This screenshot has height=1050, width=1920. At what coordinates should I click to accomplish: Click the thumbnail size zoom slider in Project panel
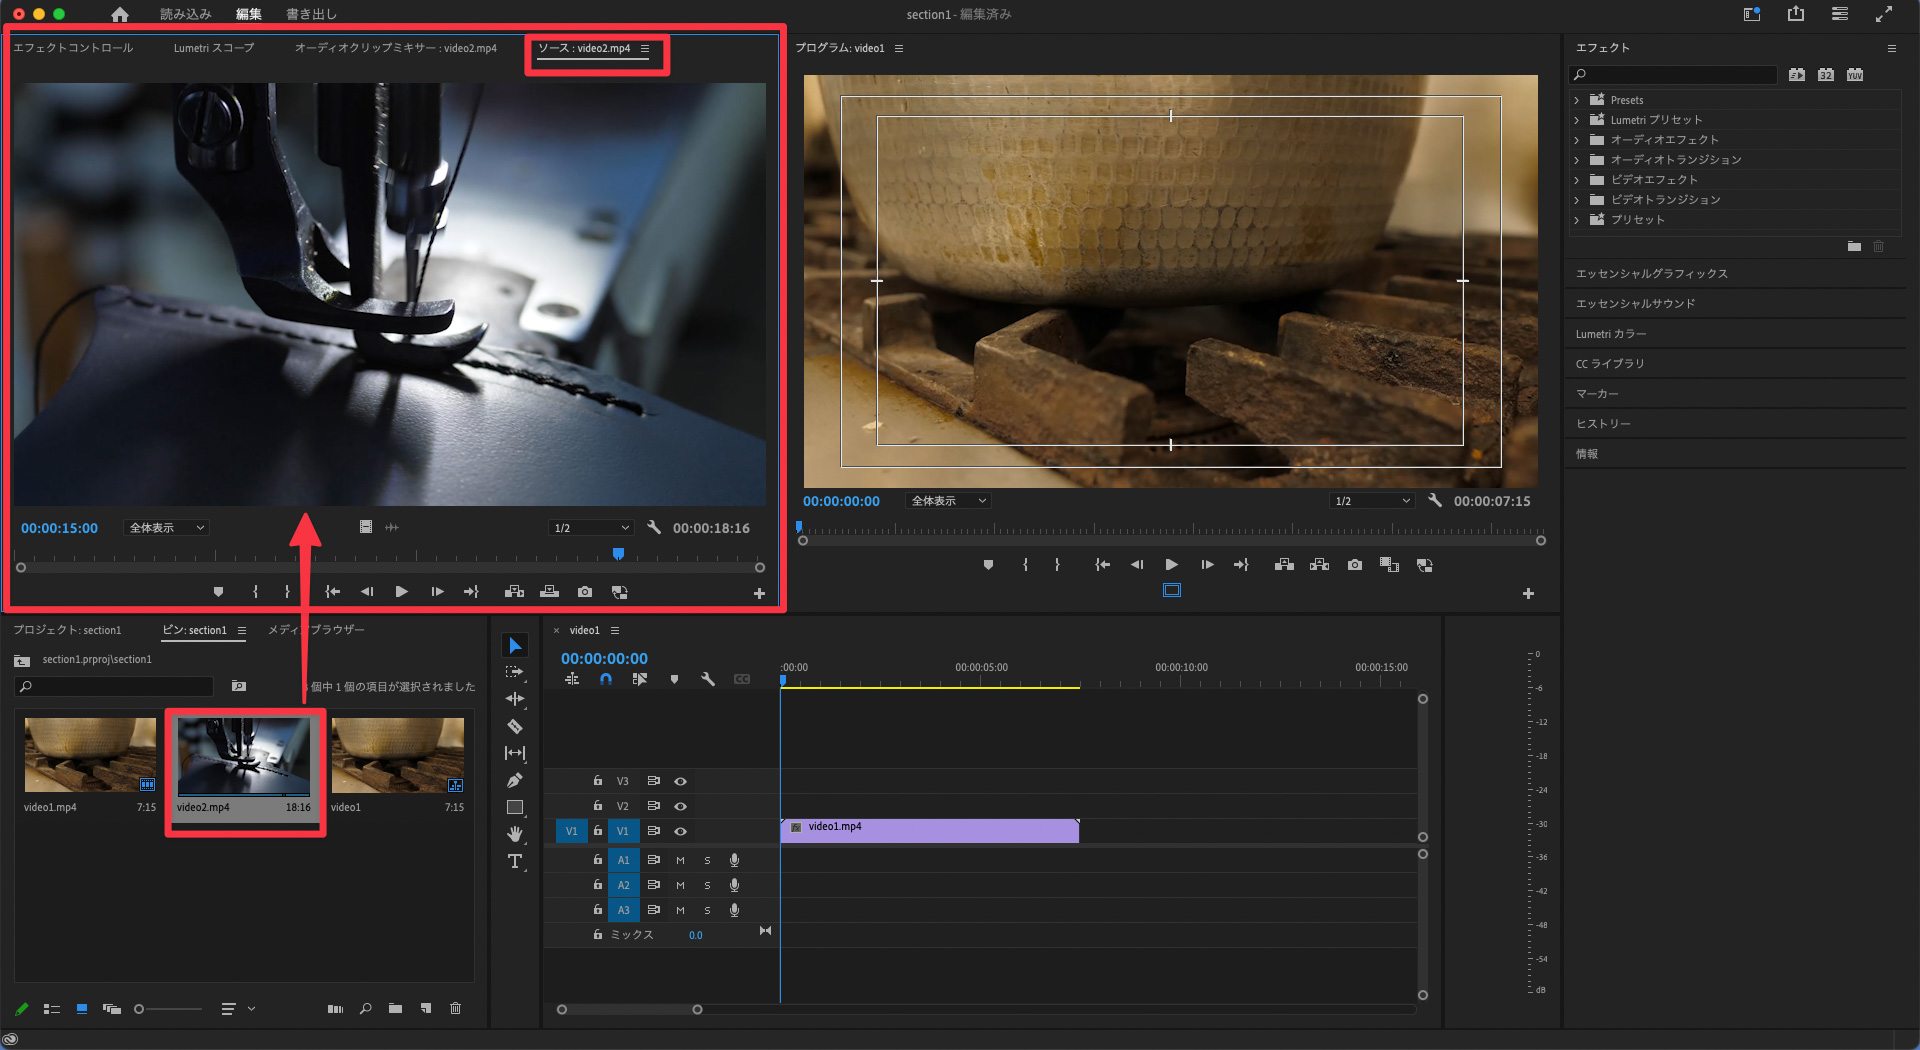pos(139,1009)
